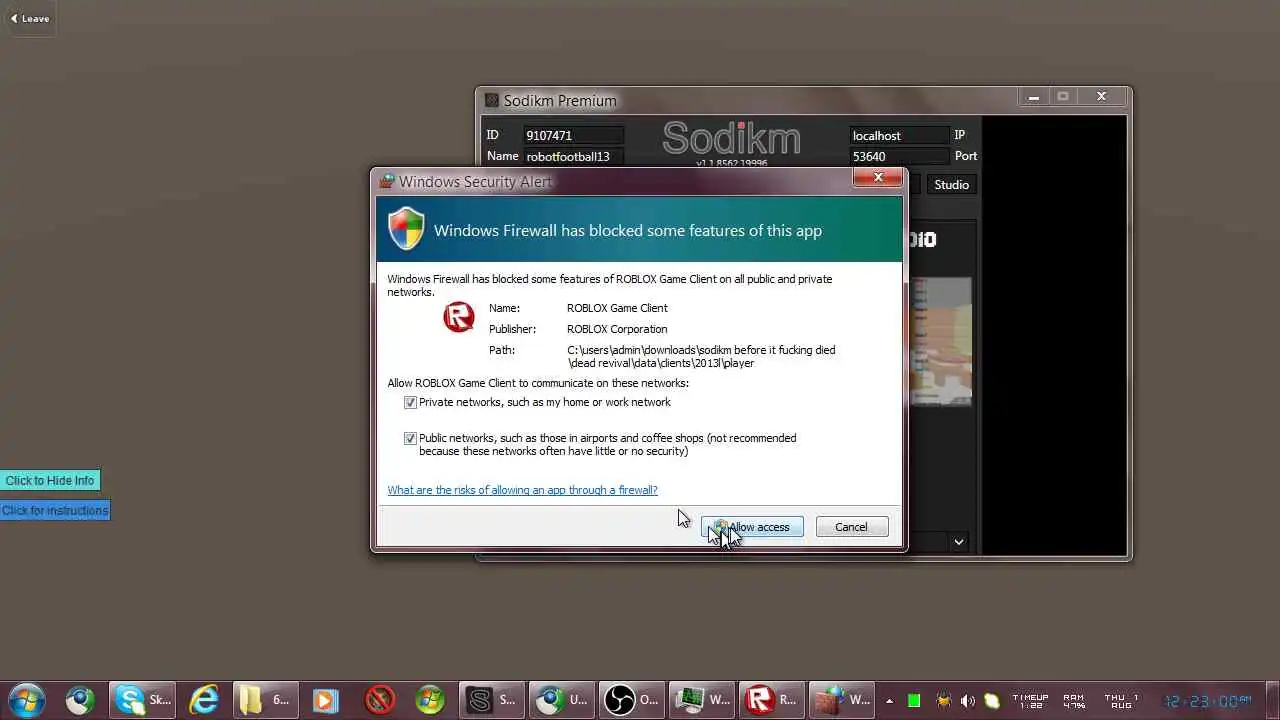Switch to OBS in the taskbar
Screen dimensions: 1280x720
633,700
